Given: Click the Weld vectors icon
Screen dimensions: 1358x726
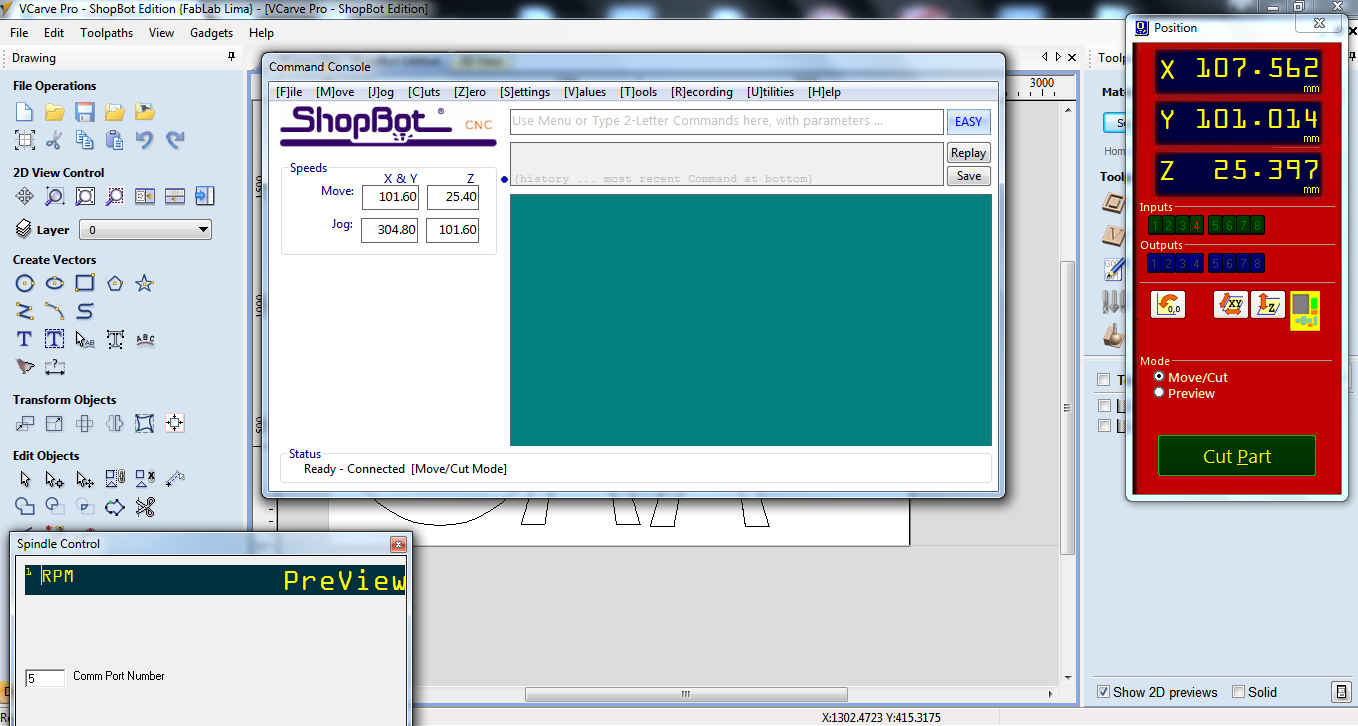Looking at the screenshot, I should tap(25, 507).
